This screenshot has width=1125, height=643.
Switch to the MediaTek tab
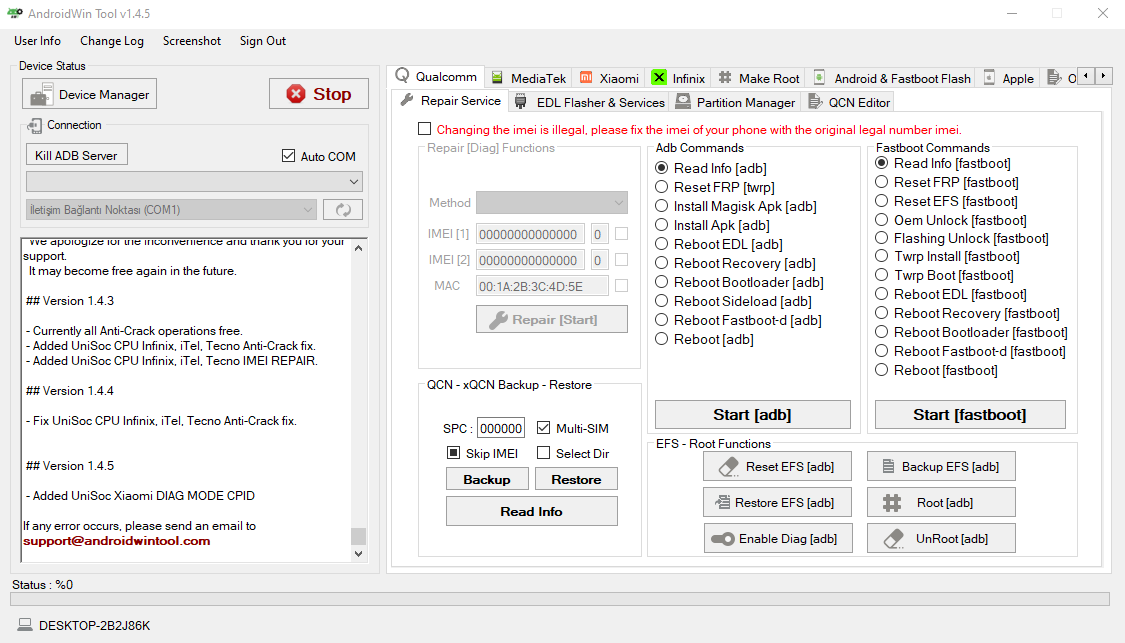528,78
